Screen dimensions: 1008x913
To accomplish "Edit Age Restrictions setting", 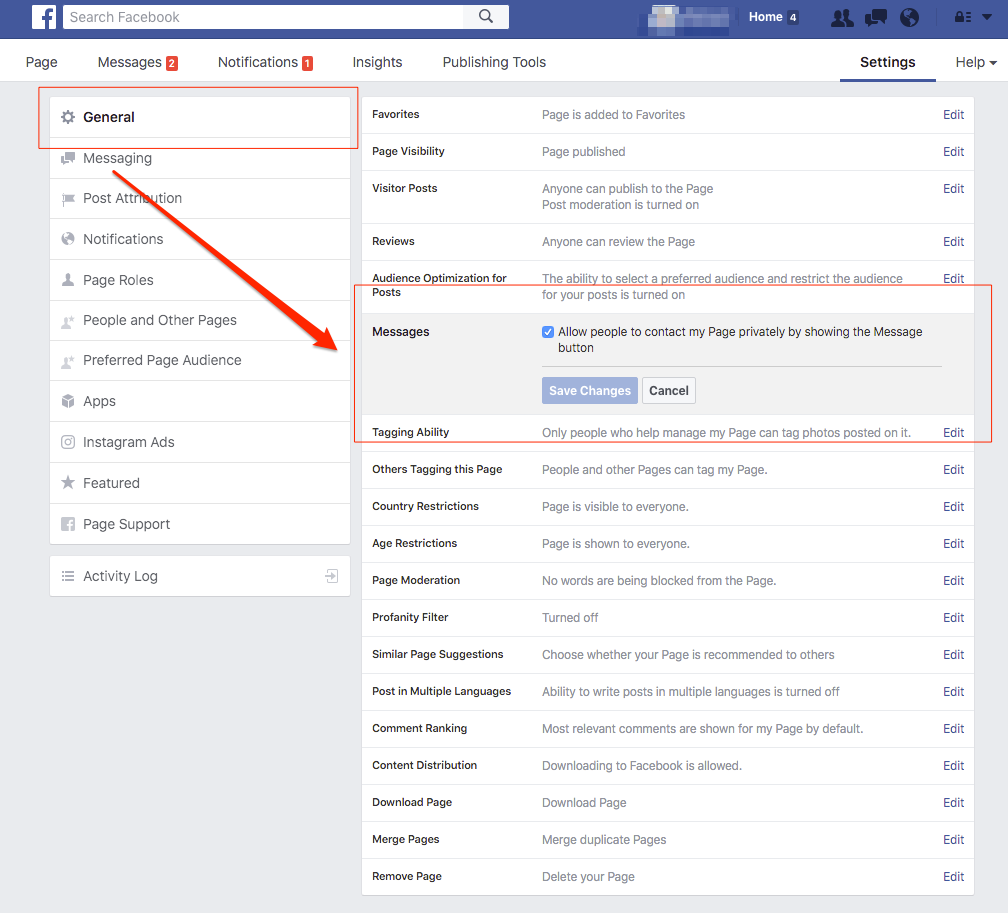I will [x=953, y=544].
